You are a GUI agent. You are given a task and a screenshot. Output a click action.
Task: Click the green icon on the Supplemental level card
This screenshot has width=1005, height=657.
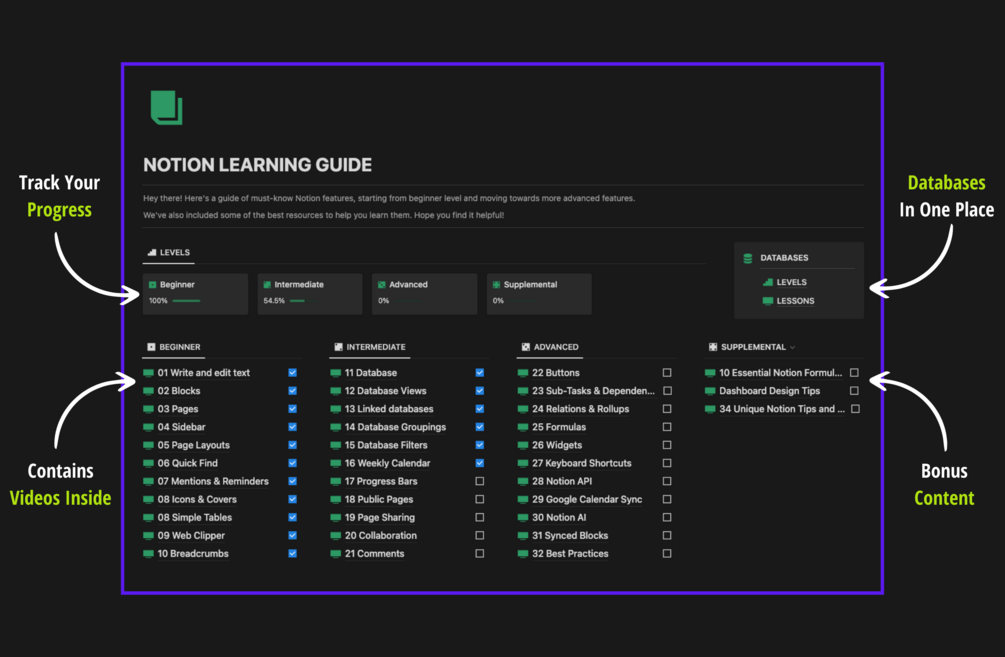(x=496, y=285)
